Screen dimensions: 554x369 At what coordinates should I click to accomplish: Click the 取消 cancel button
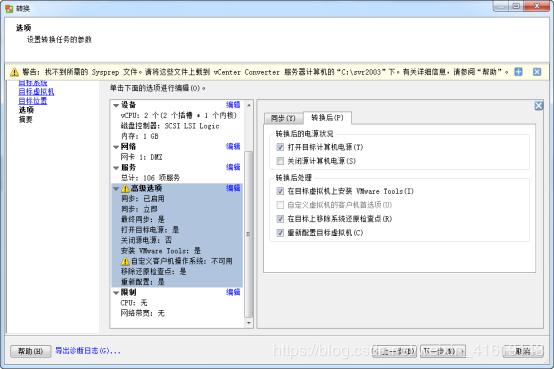coord(523,351)
